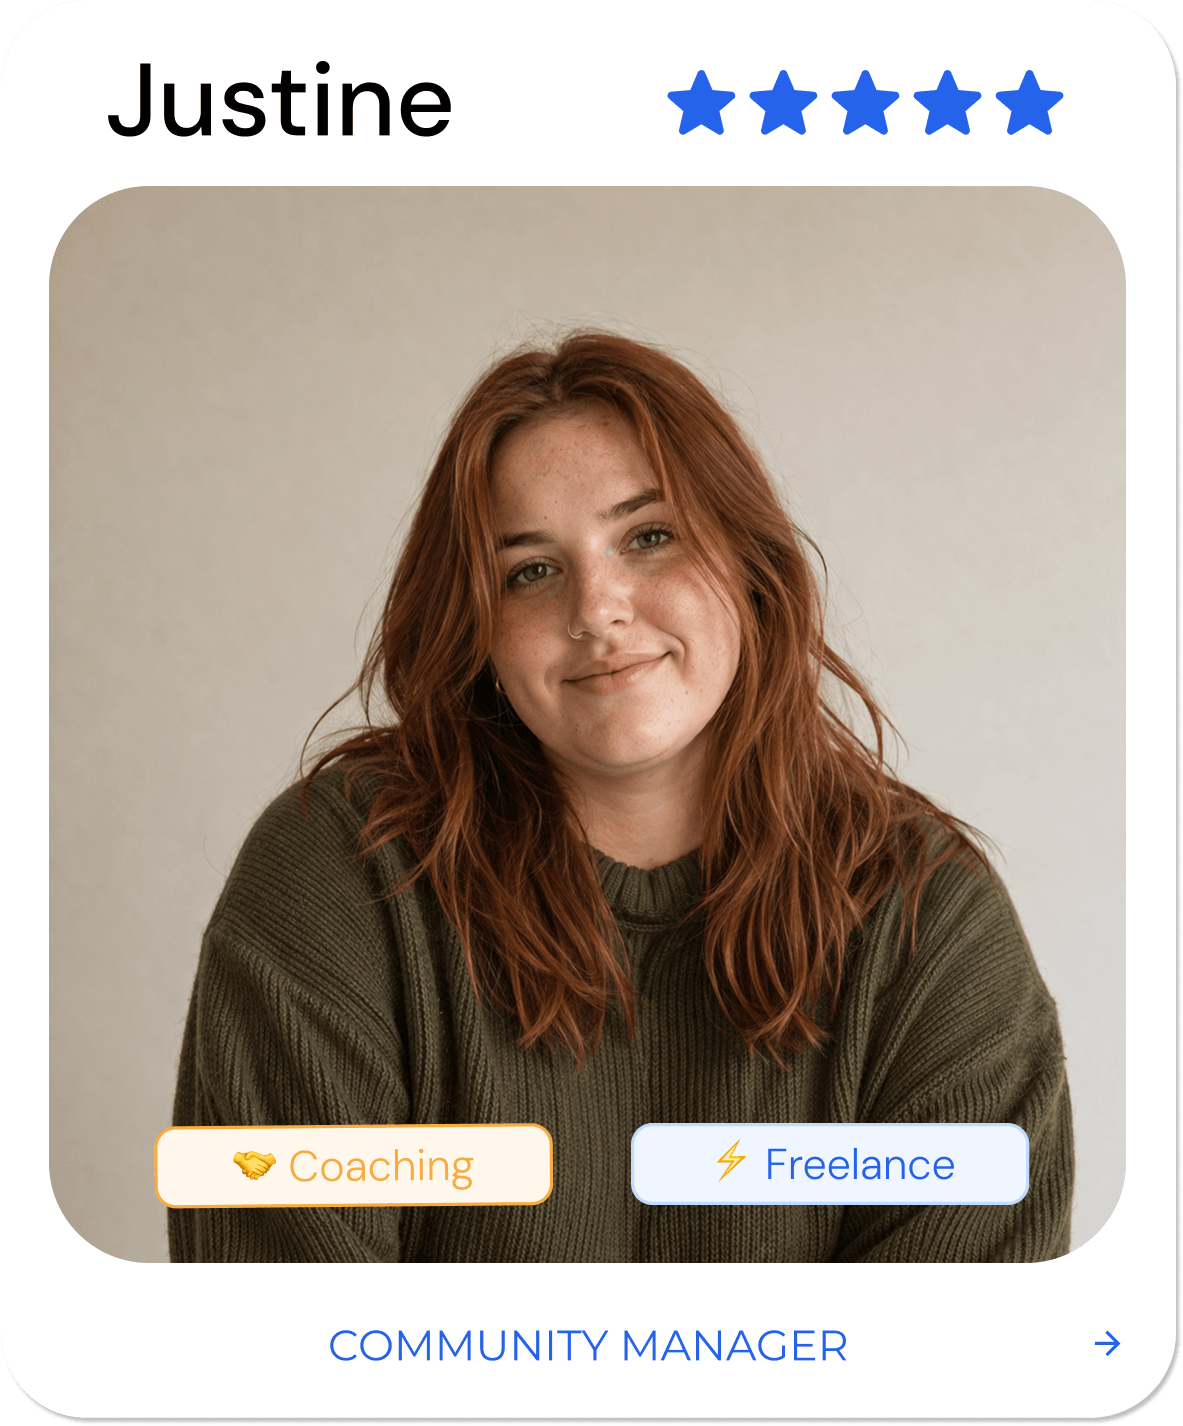The width and height of the screenshot is (1183, 1426).
Task: Open Justine's profile photo
Action: point(587,724)
